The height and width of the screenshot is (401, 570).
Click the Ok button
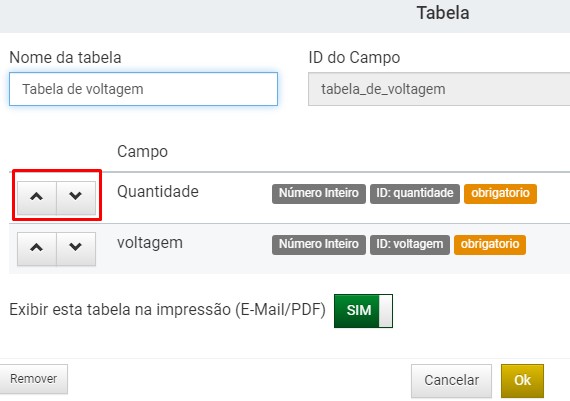522,381
